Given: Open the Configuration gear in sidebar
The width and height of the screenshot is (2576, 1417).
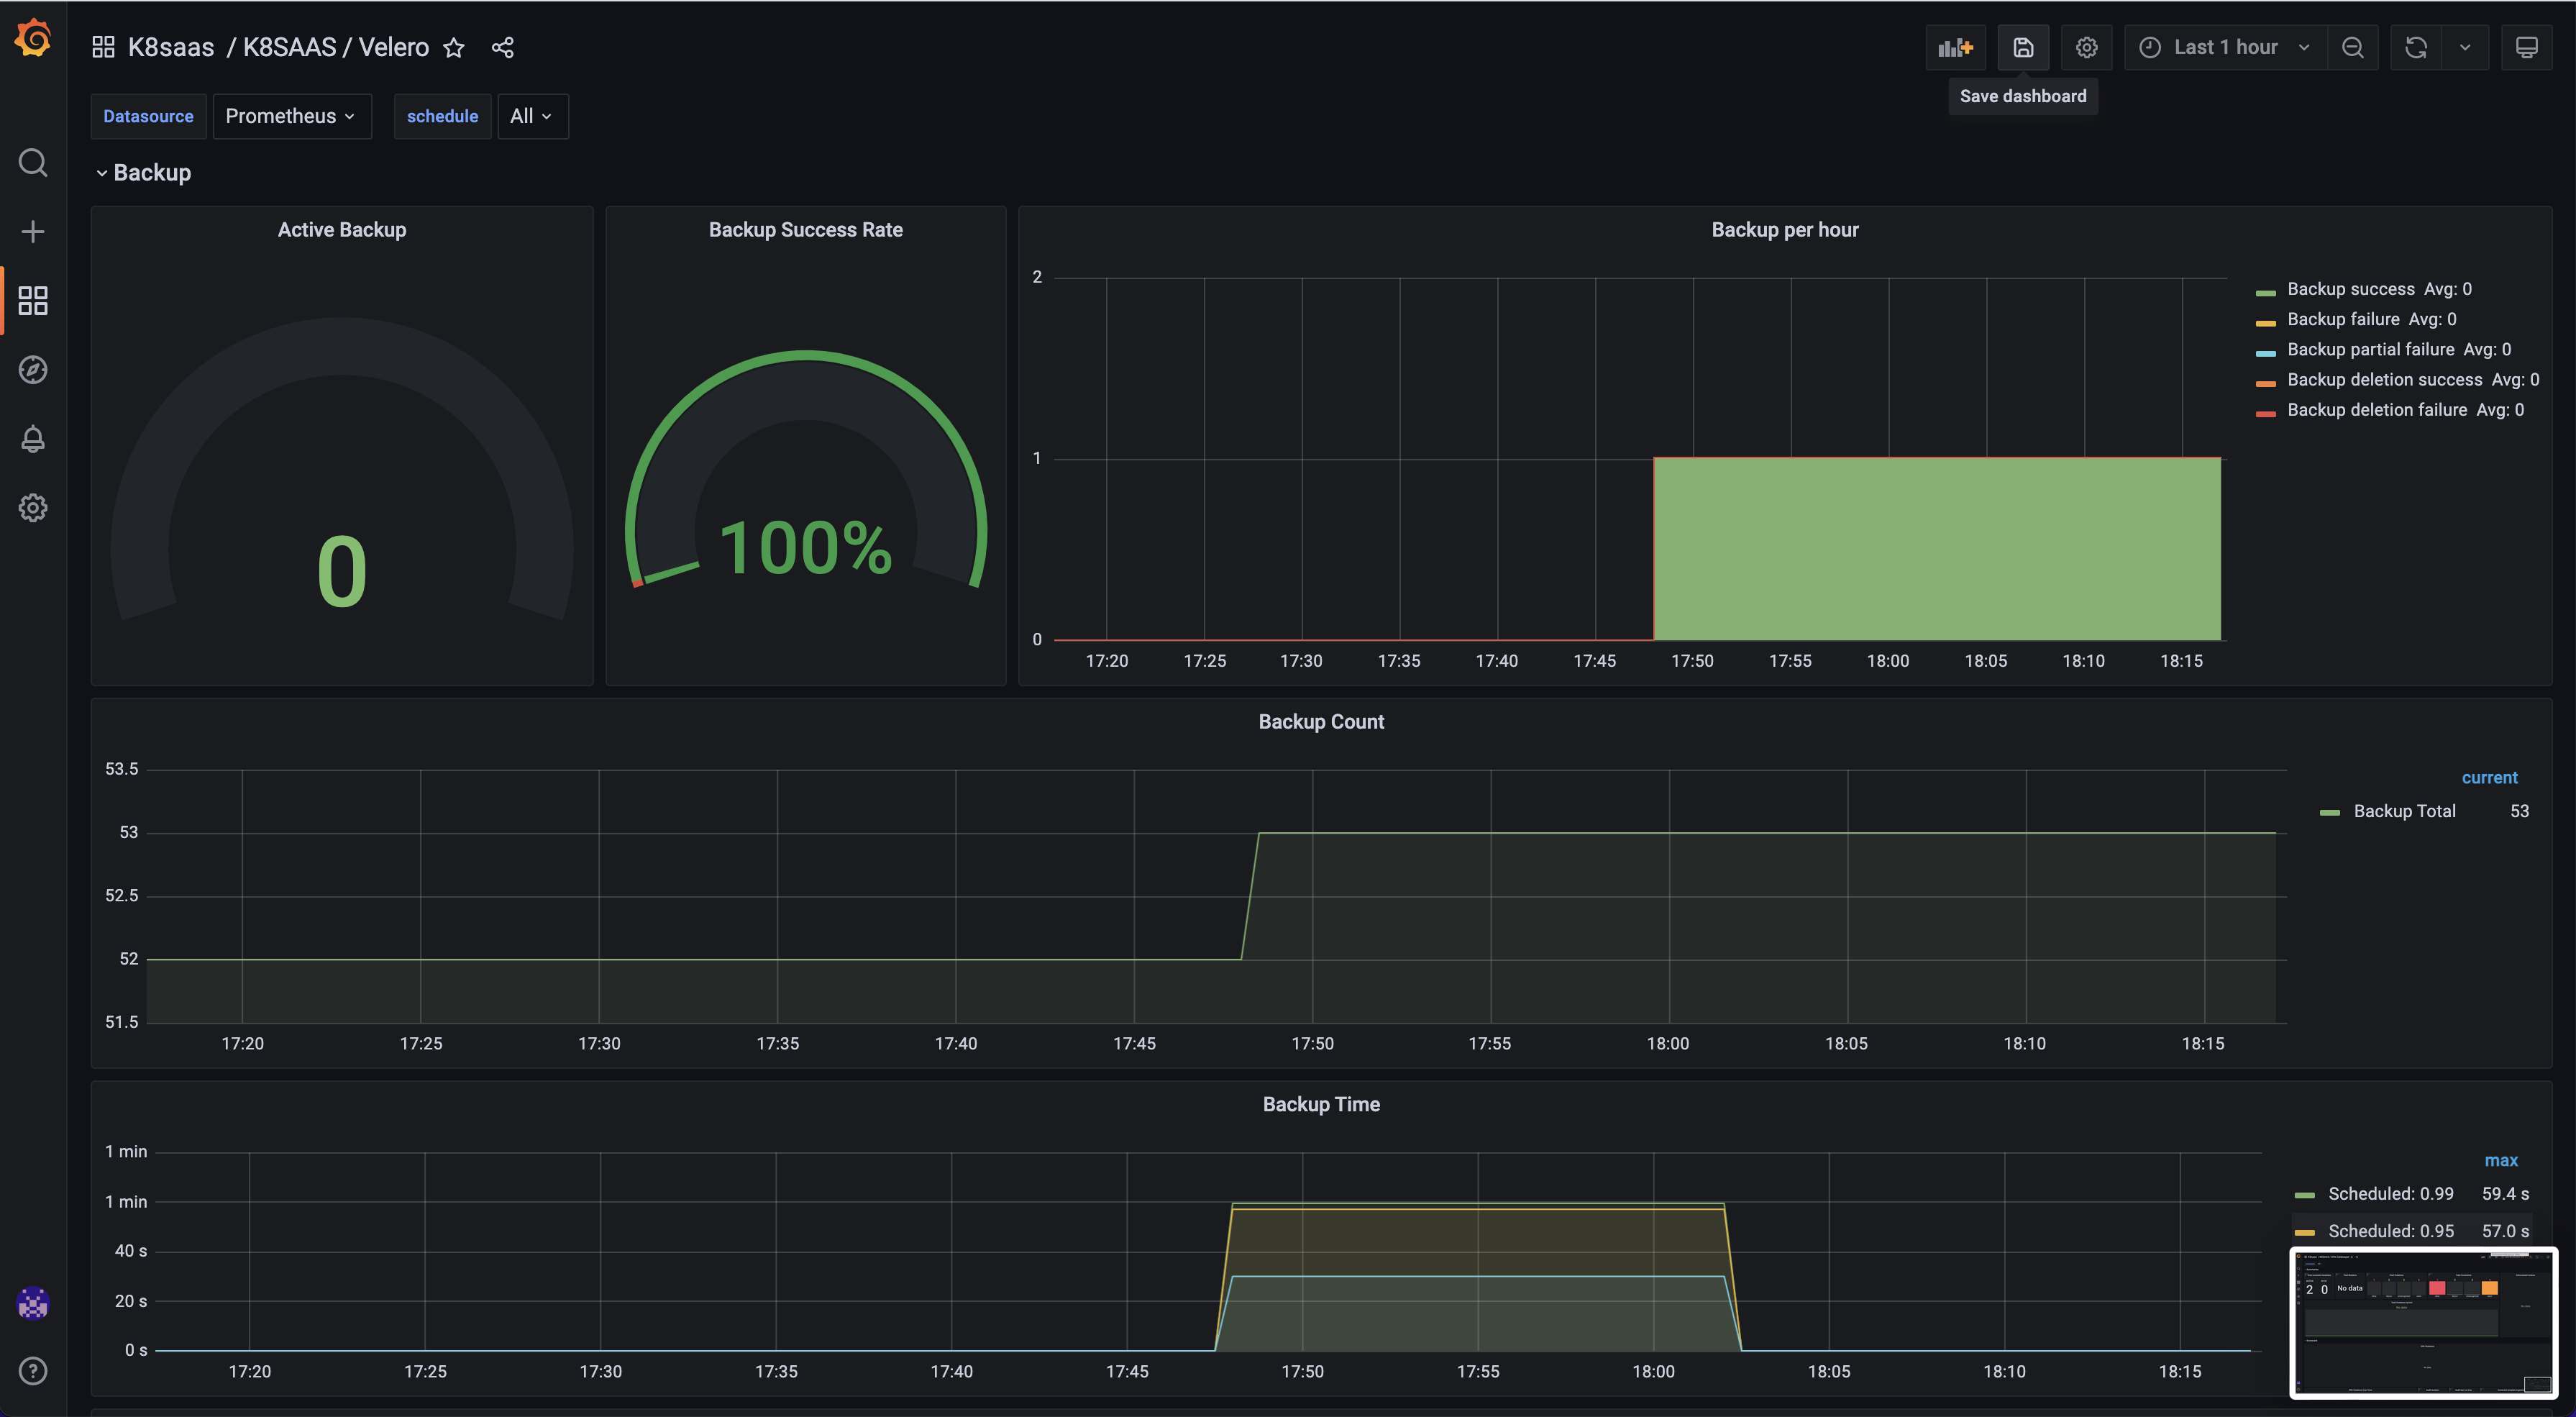Looking at the screenshot, I should (33, 507).
